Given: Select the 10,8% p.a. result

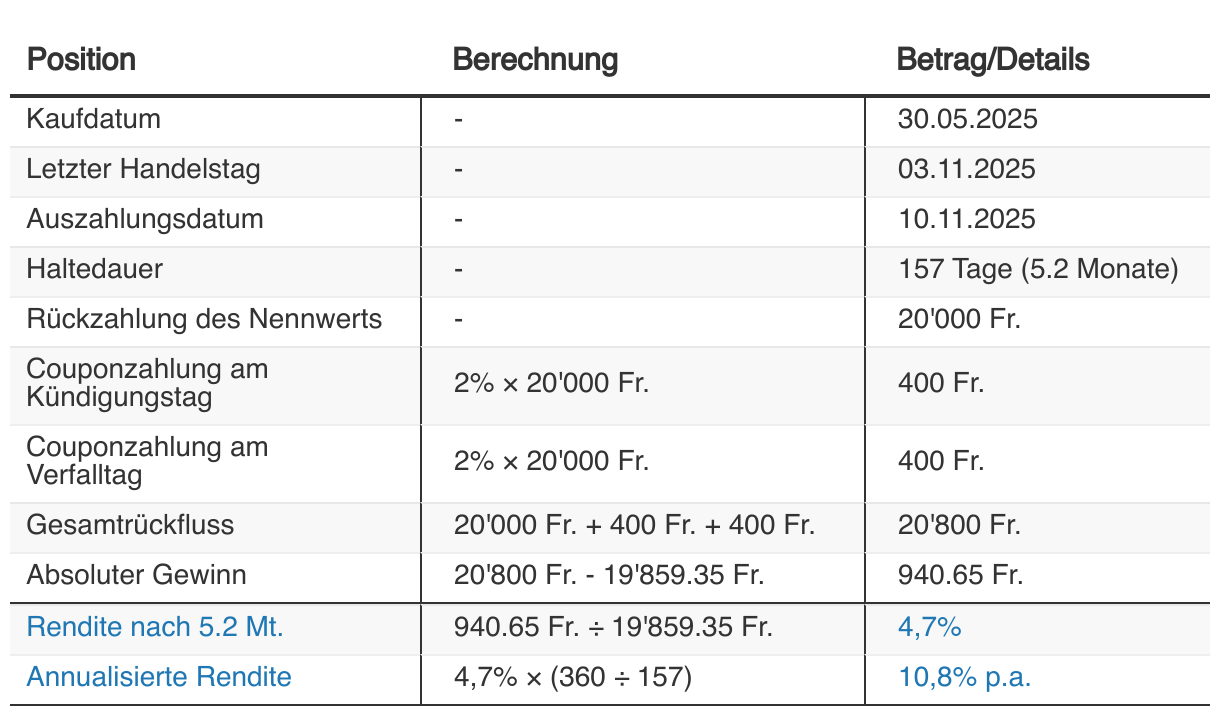Looking at the screenshot, I should [x=964, y=677].
